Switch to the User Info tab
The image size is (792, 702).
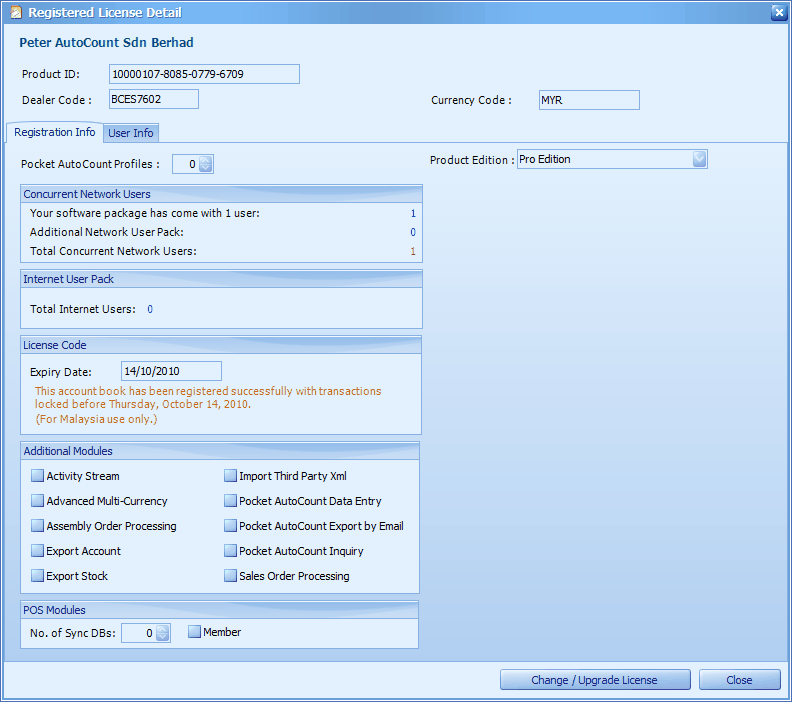point(131,133)
